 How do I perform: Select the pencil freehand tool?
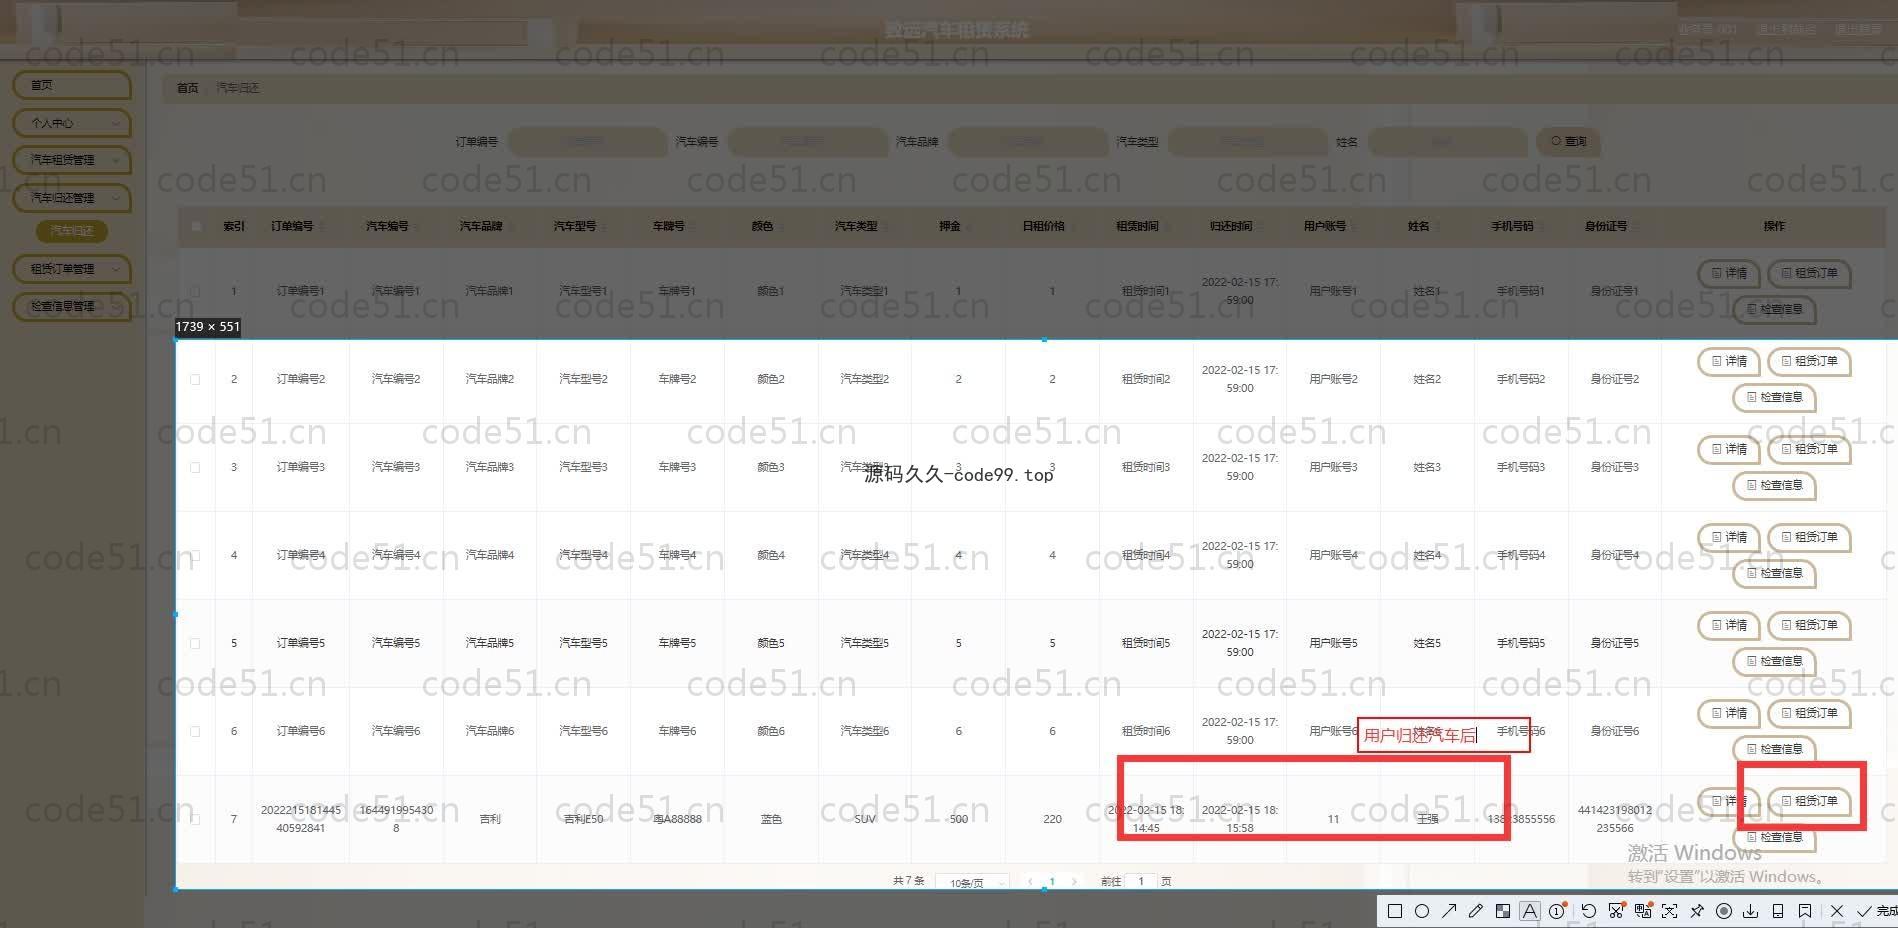(x=1475, y=911)
